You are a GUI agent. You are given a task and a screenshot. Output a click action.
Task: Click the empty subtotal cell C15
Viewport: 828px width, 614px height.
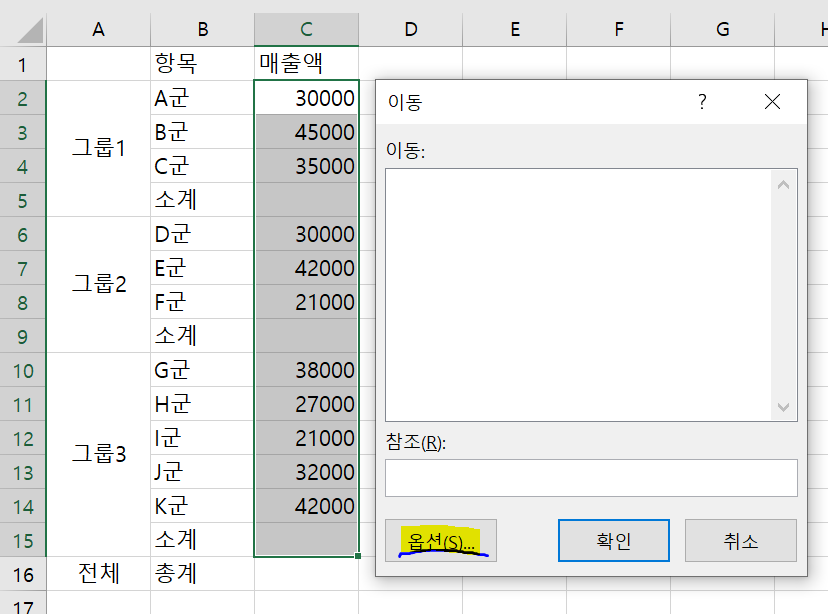click(306, 540)
